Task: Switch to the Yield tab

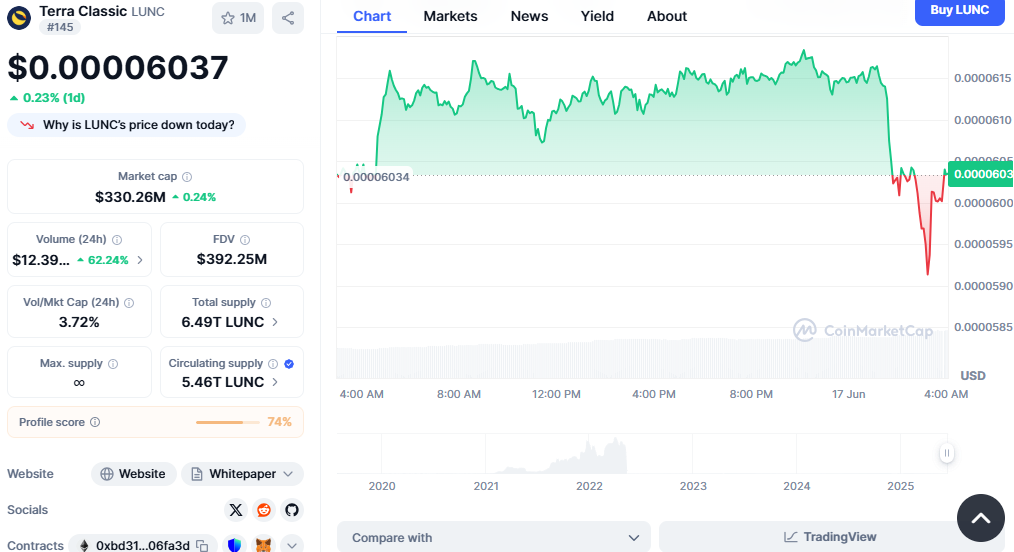Action: (597, 16)
